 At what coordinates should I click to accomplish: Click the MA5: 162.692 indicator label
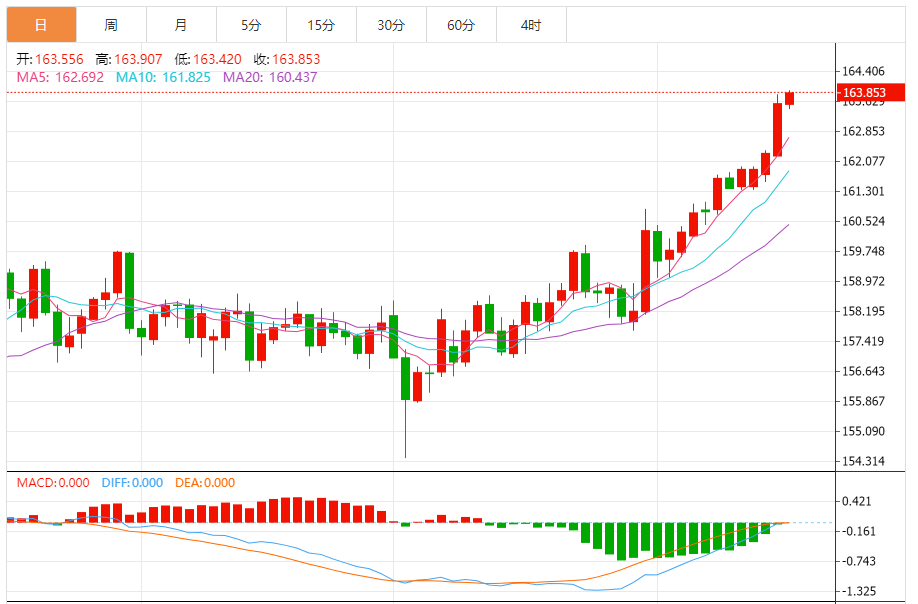coord(60,77)
